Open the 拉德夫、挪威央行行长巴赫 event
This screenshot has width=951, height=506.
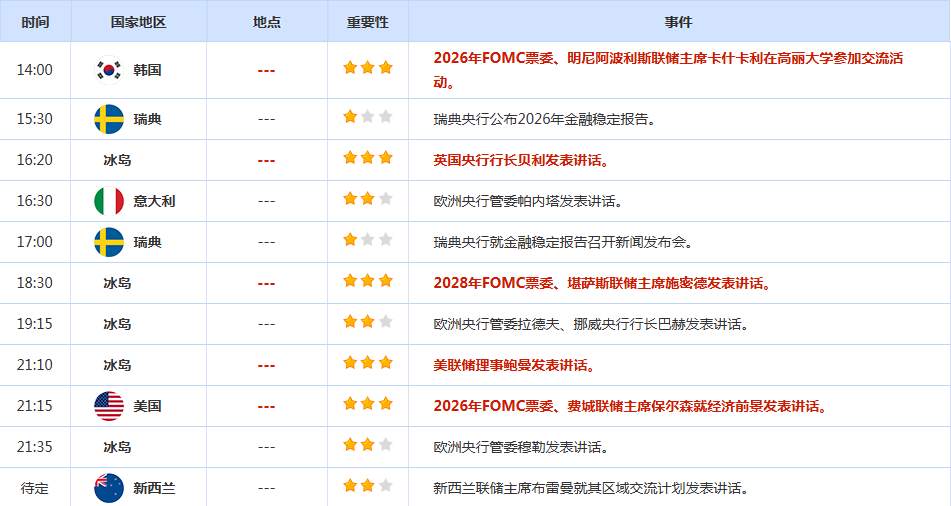[591, 324]
